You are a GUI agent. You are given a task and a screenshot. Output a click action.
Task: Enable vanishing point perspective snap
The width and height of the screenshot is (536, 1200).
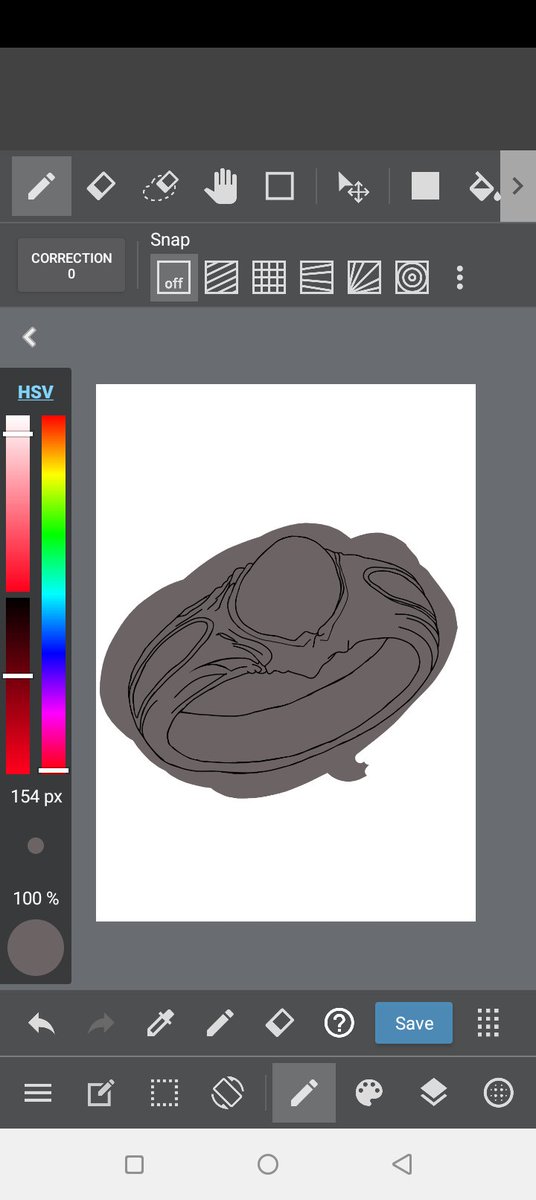click(317, 277)
